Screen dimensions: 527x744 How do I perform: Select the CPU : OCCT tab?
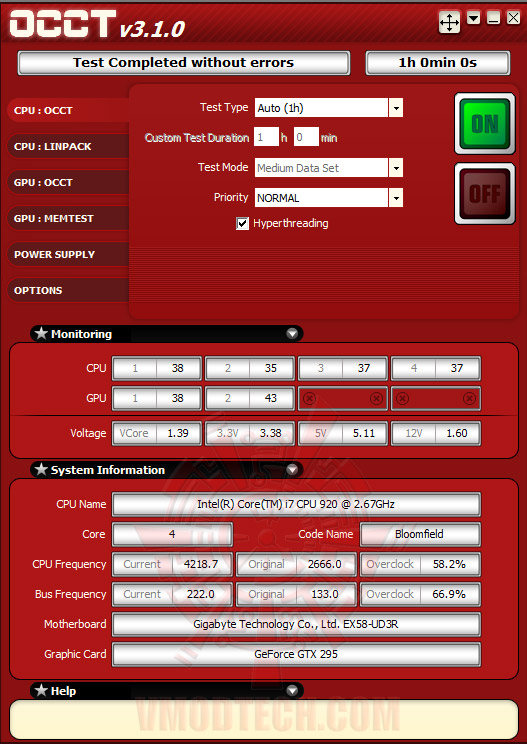point(69,111)
